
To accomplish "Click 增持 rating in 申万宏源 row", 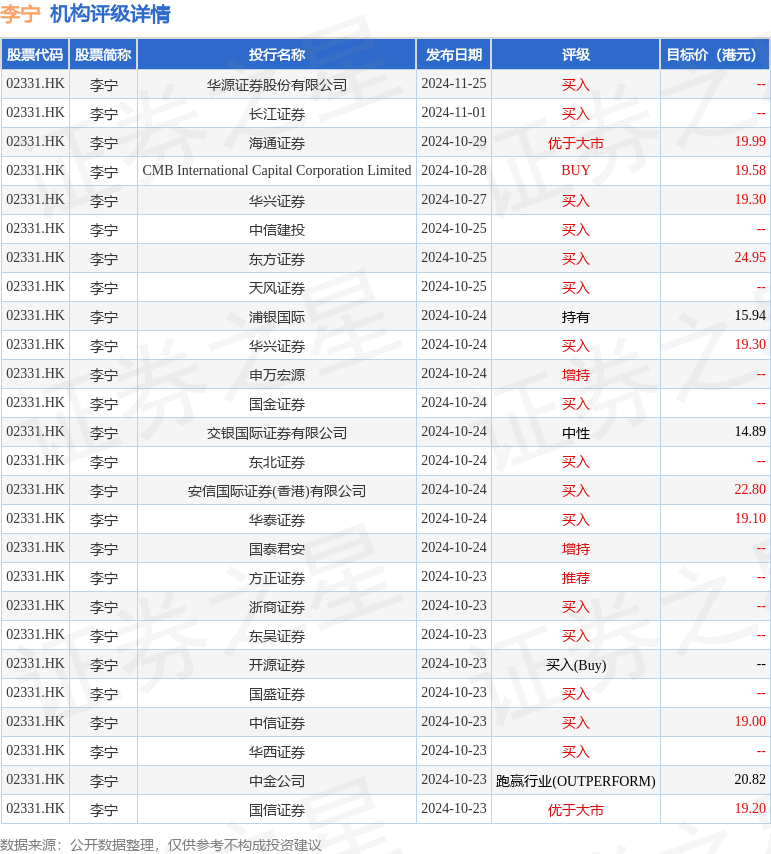I will [x=576, y=375].
